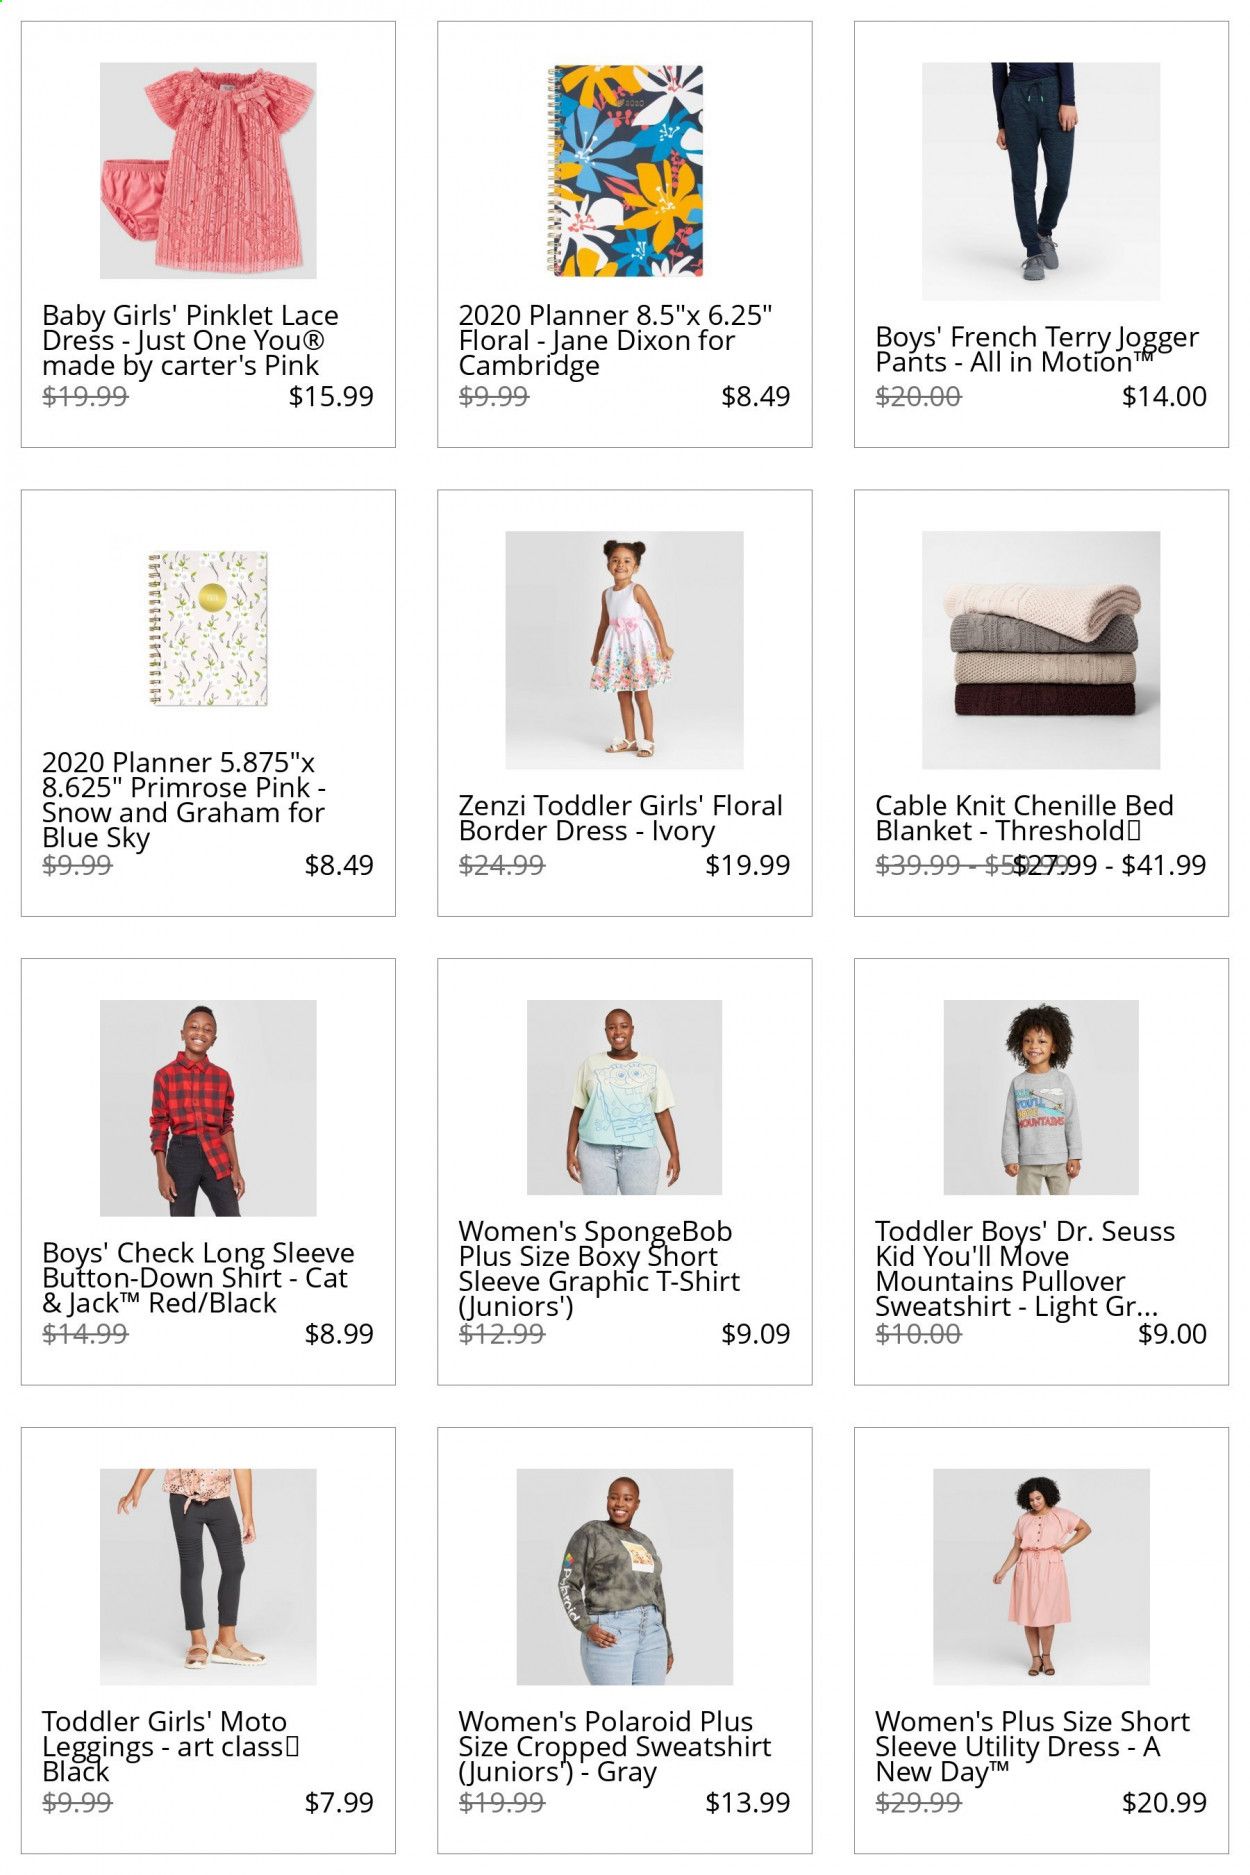Open the pink Utility Dress photo
The height and width of the screenshot is (1875, 1250).
(1041, 1577)
